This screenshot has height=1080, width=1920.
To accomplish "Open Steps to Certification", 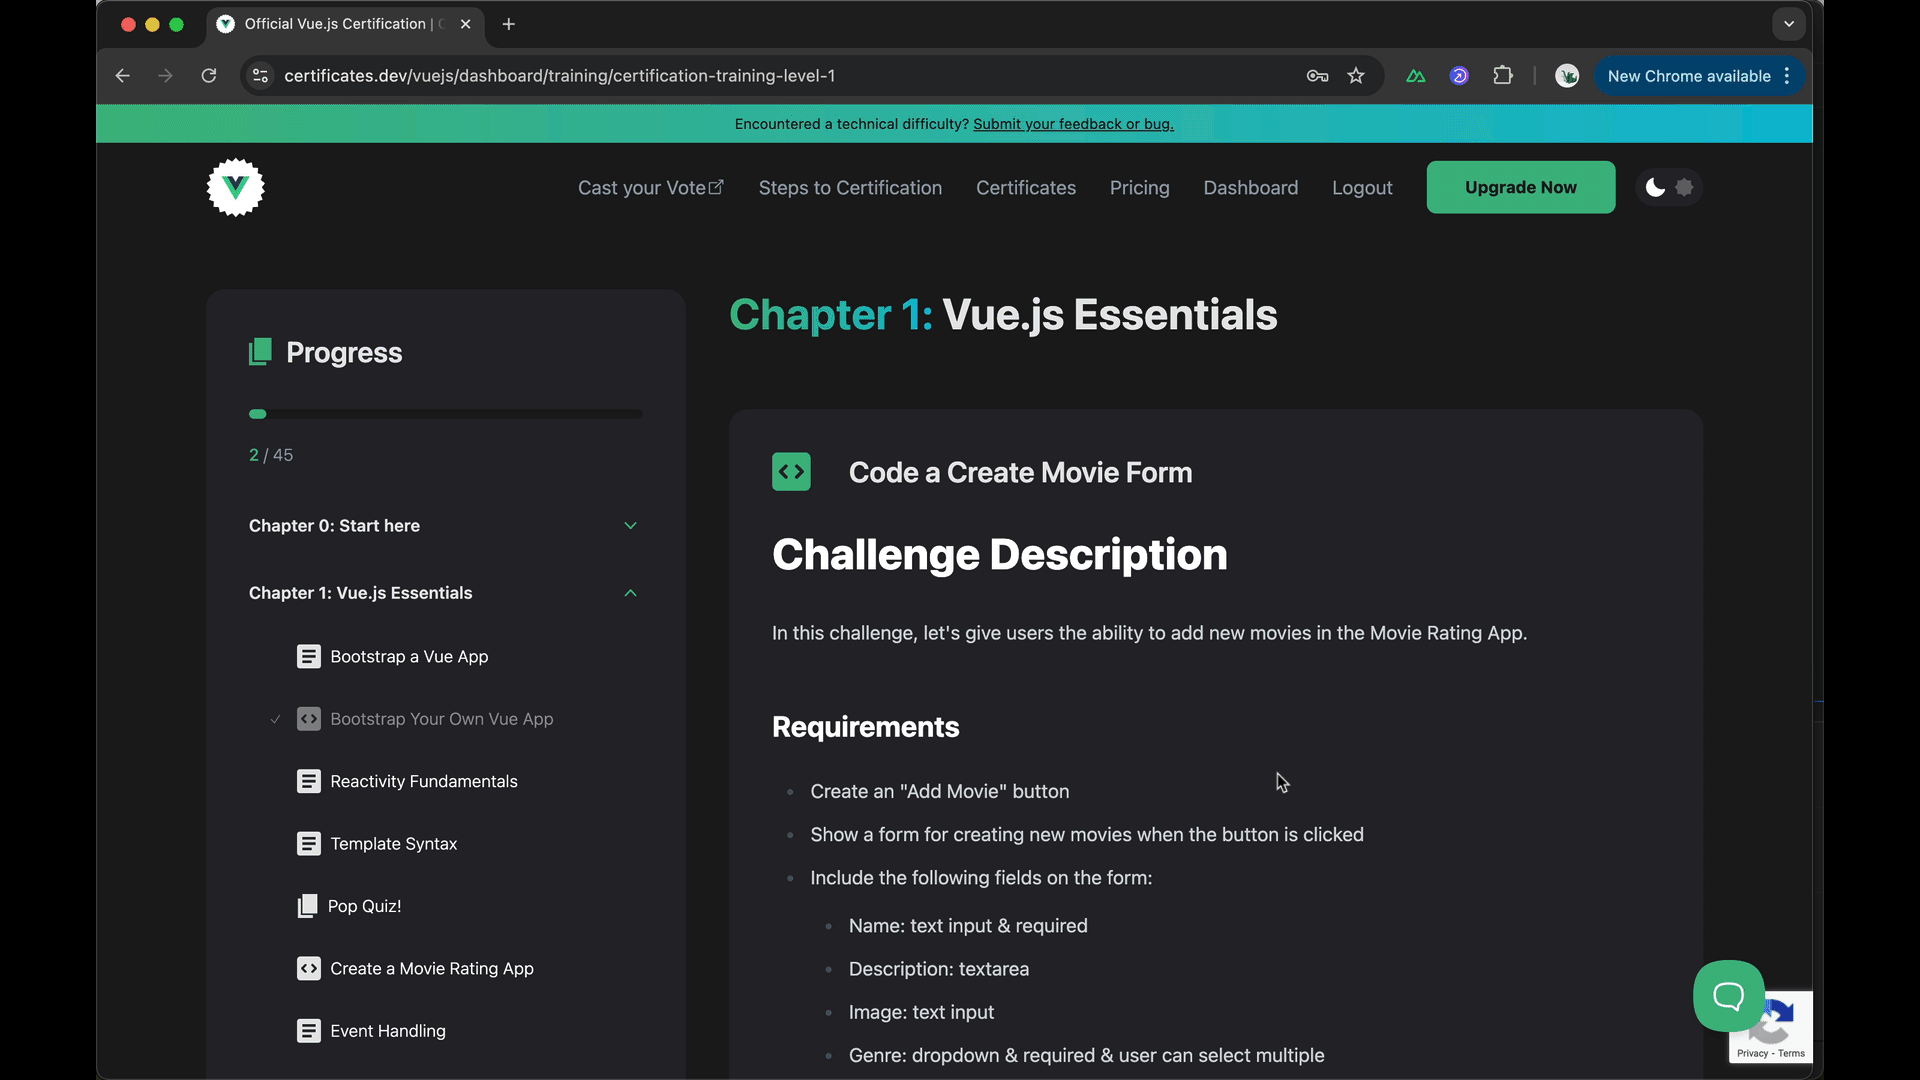I will point(850,188).
